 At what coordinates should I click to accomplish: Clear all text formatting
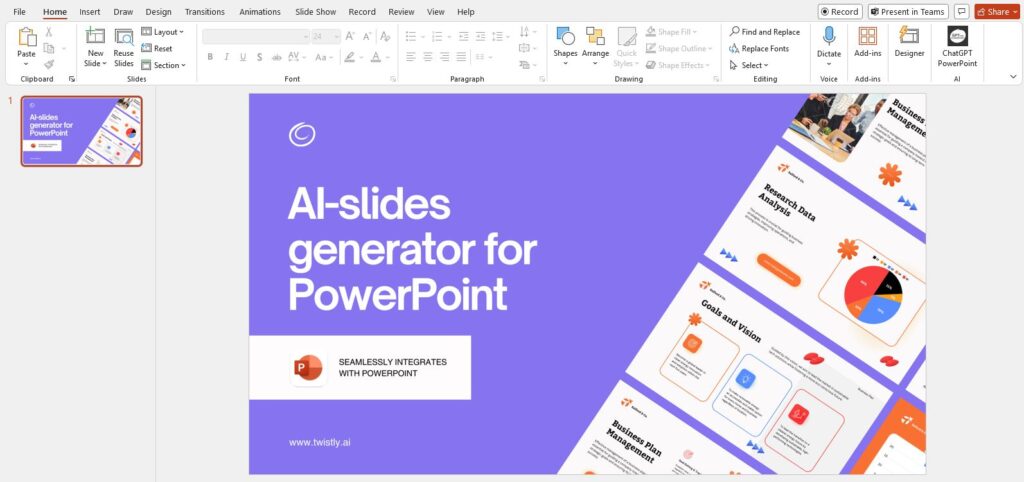point(385,37)
